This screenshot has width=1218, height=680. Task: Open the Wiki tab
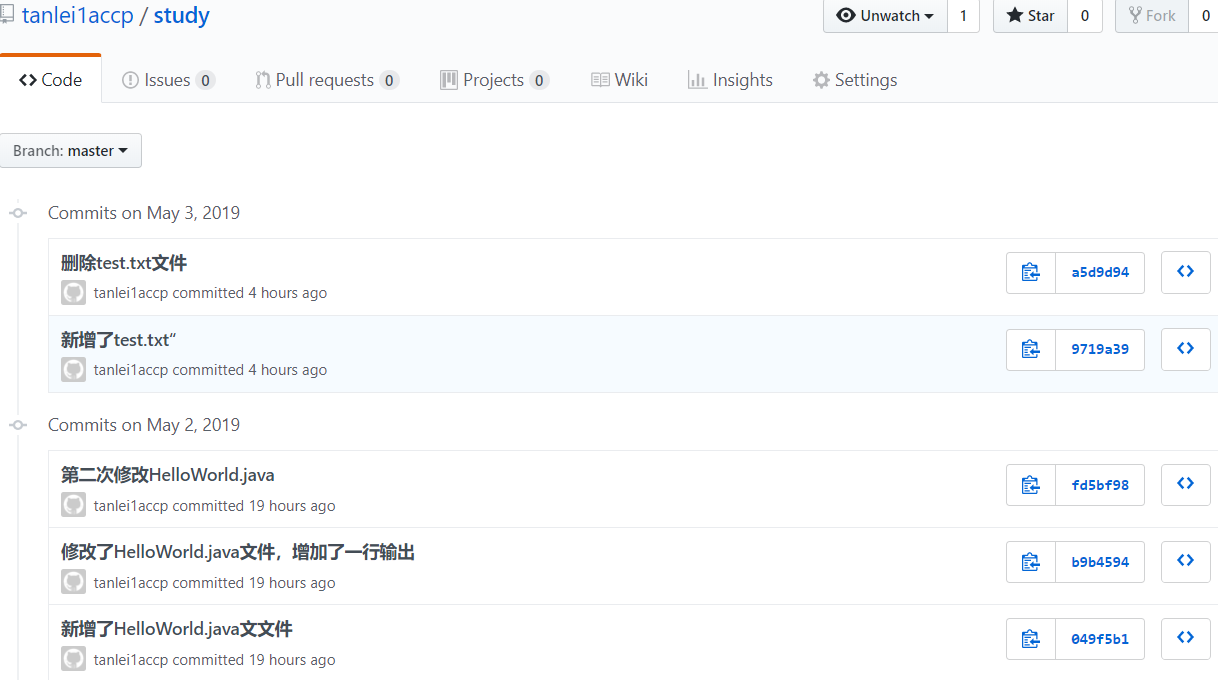[x=619, y=80]
